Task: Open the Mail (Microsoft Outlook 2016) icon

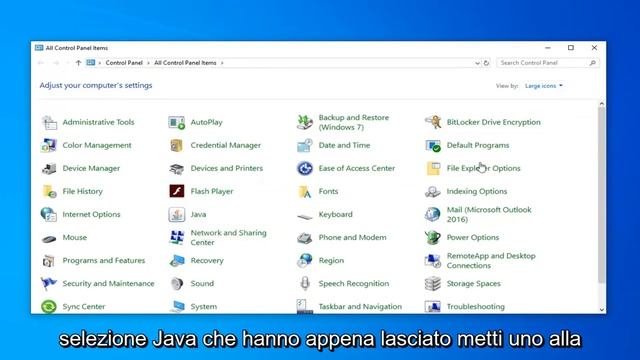Action: click(x=433, y=214)
